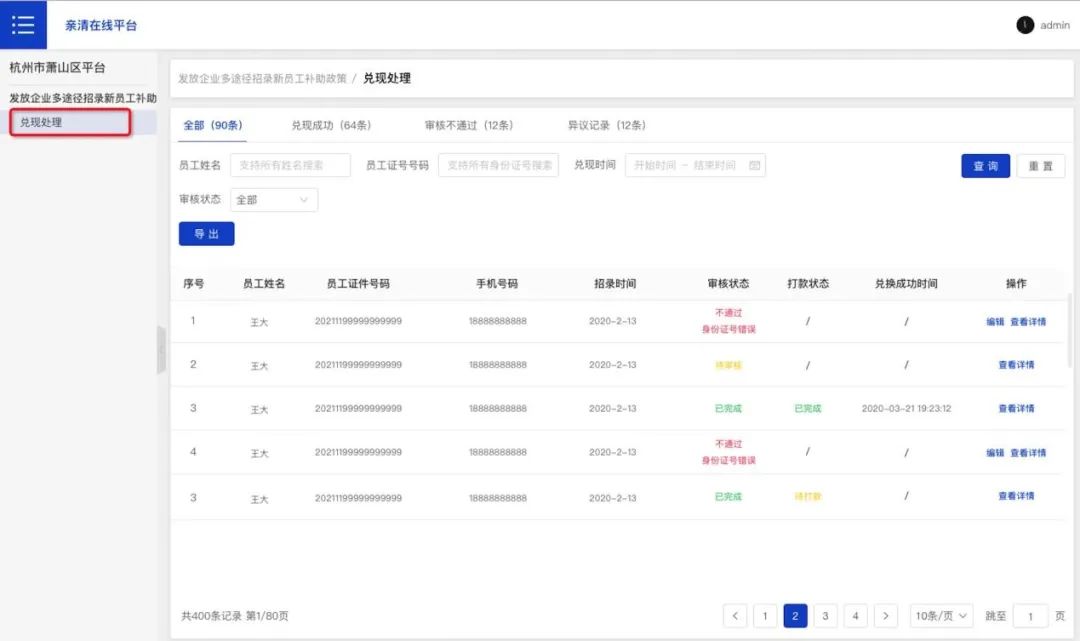This screenshot has height=641, width=1080.
Task: Open the 异议记录 (12条) tab
Action: point(606,126)
